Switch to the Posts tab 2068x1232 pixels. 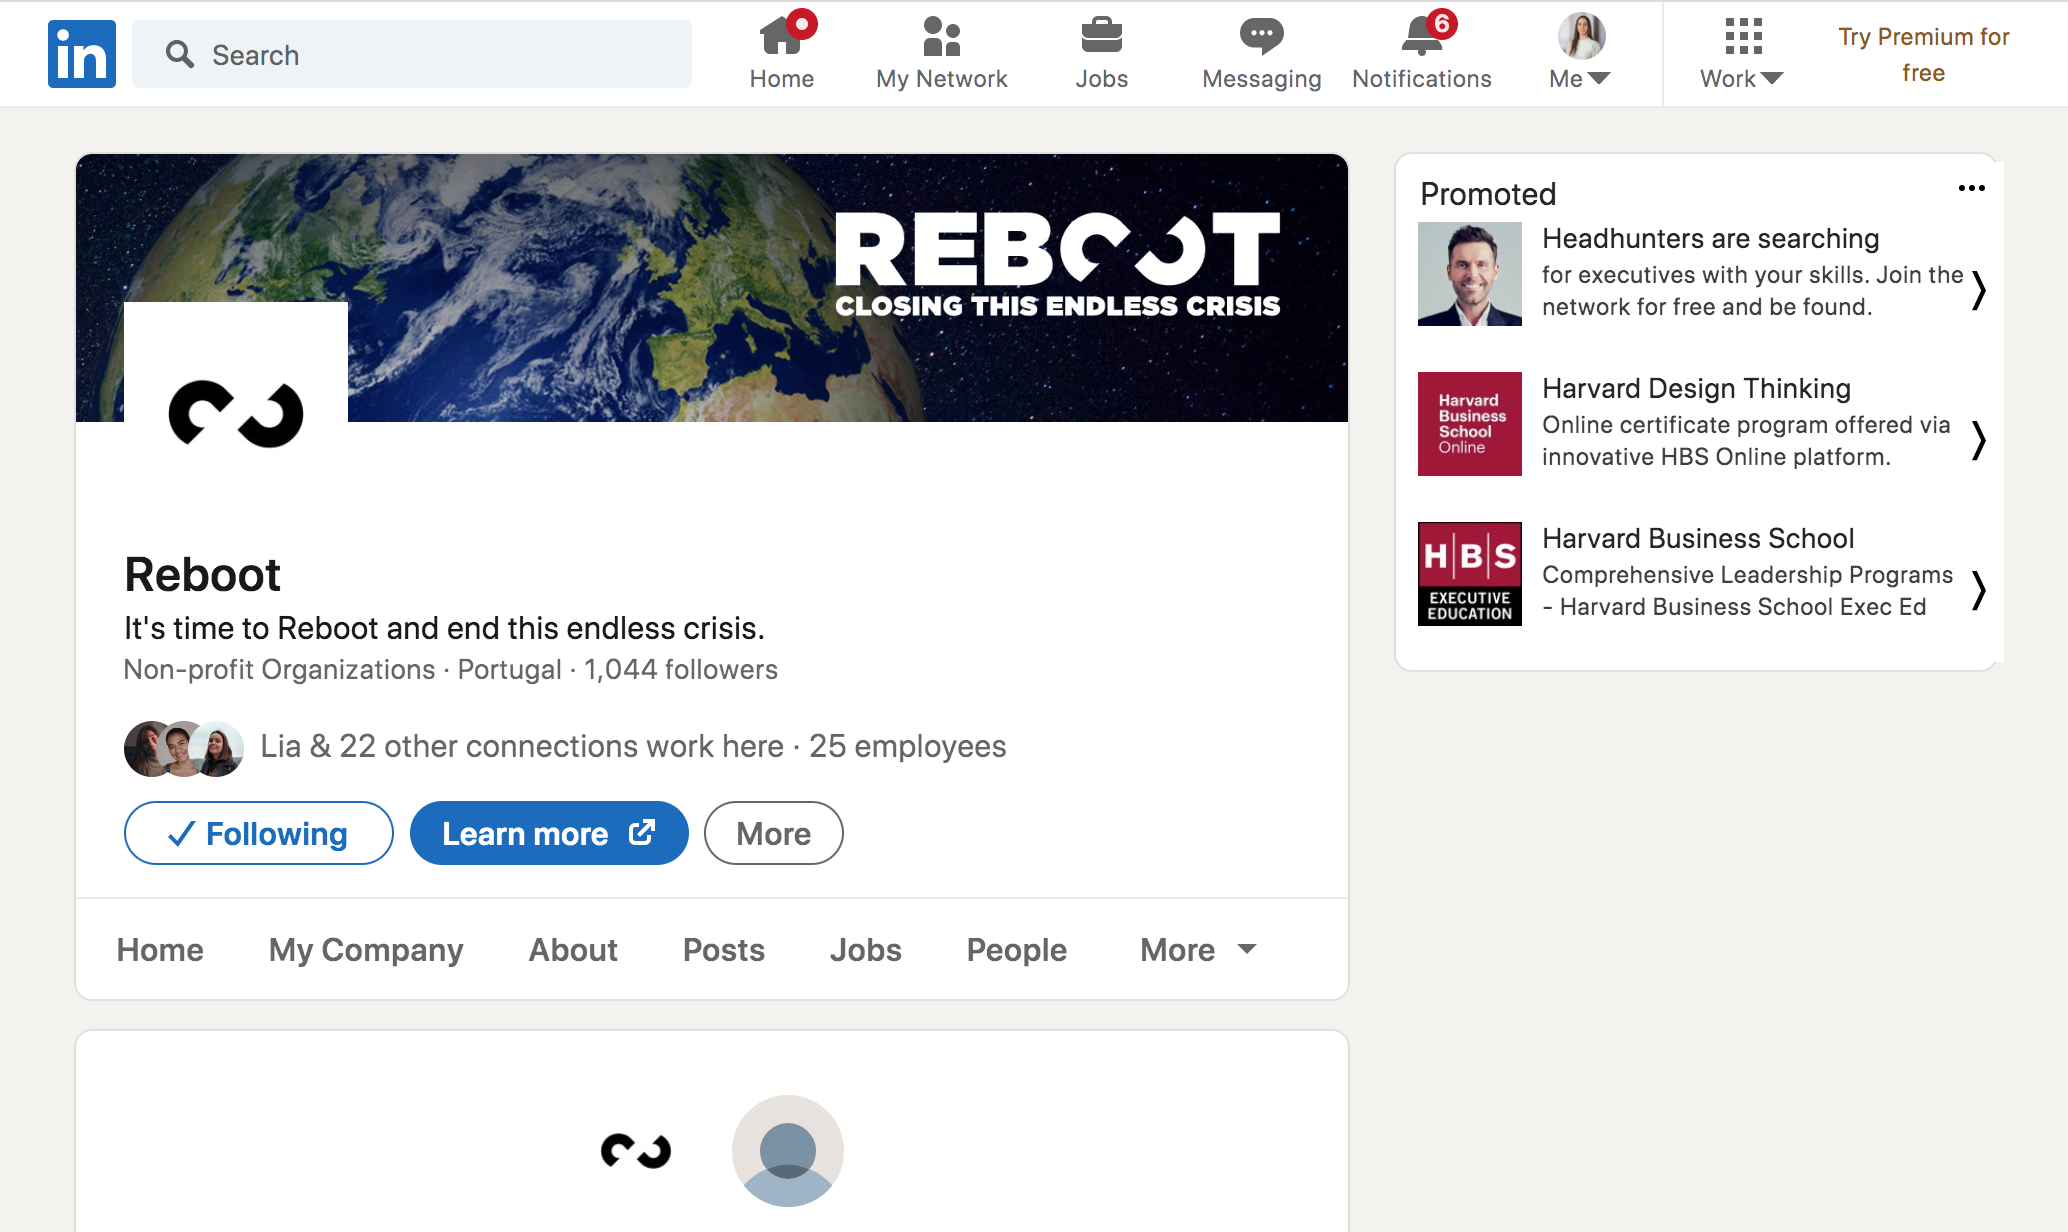(x=724, y=949)
